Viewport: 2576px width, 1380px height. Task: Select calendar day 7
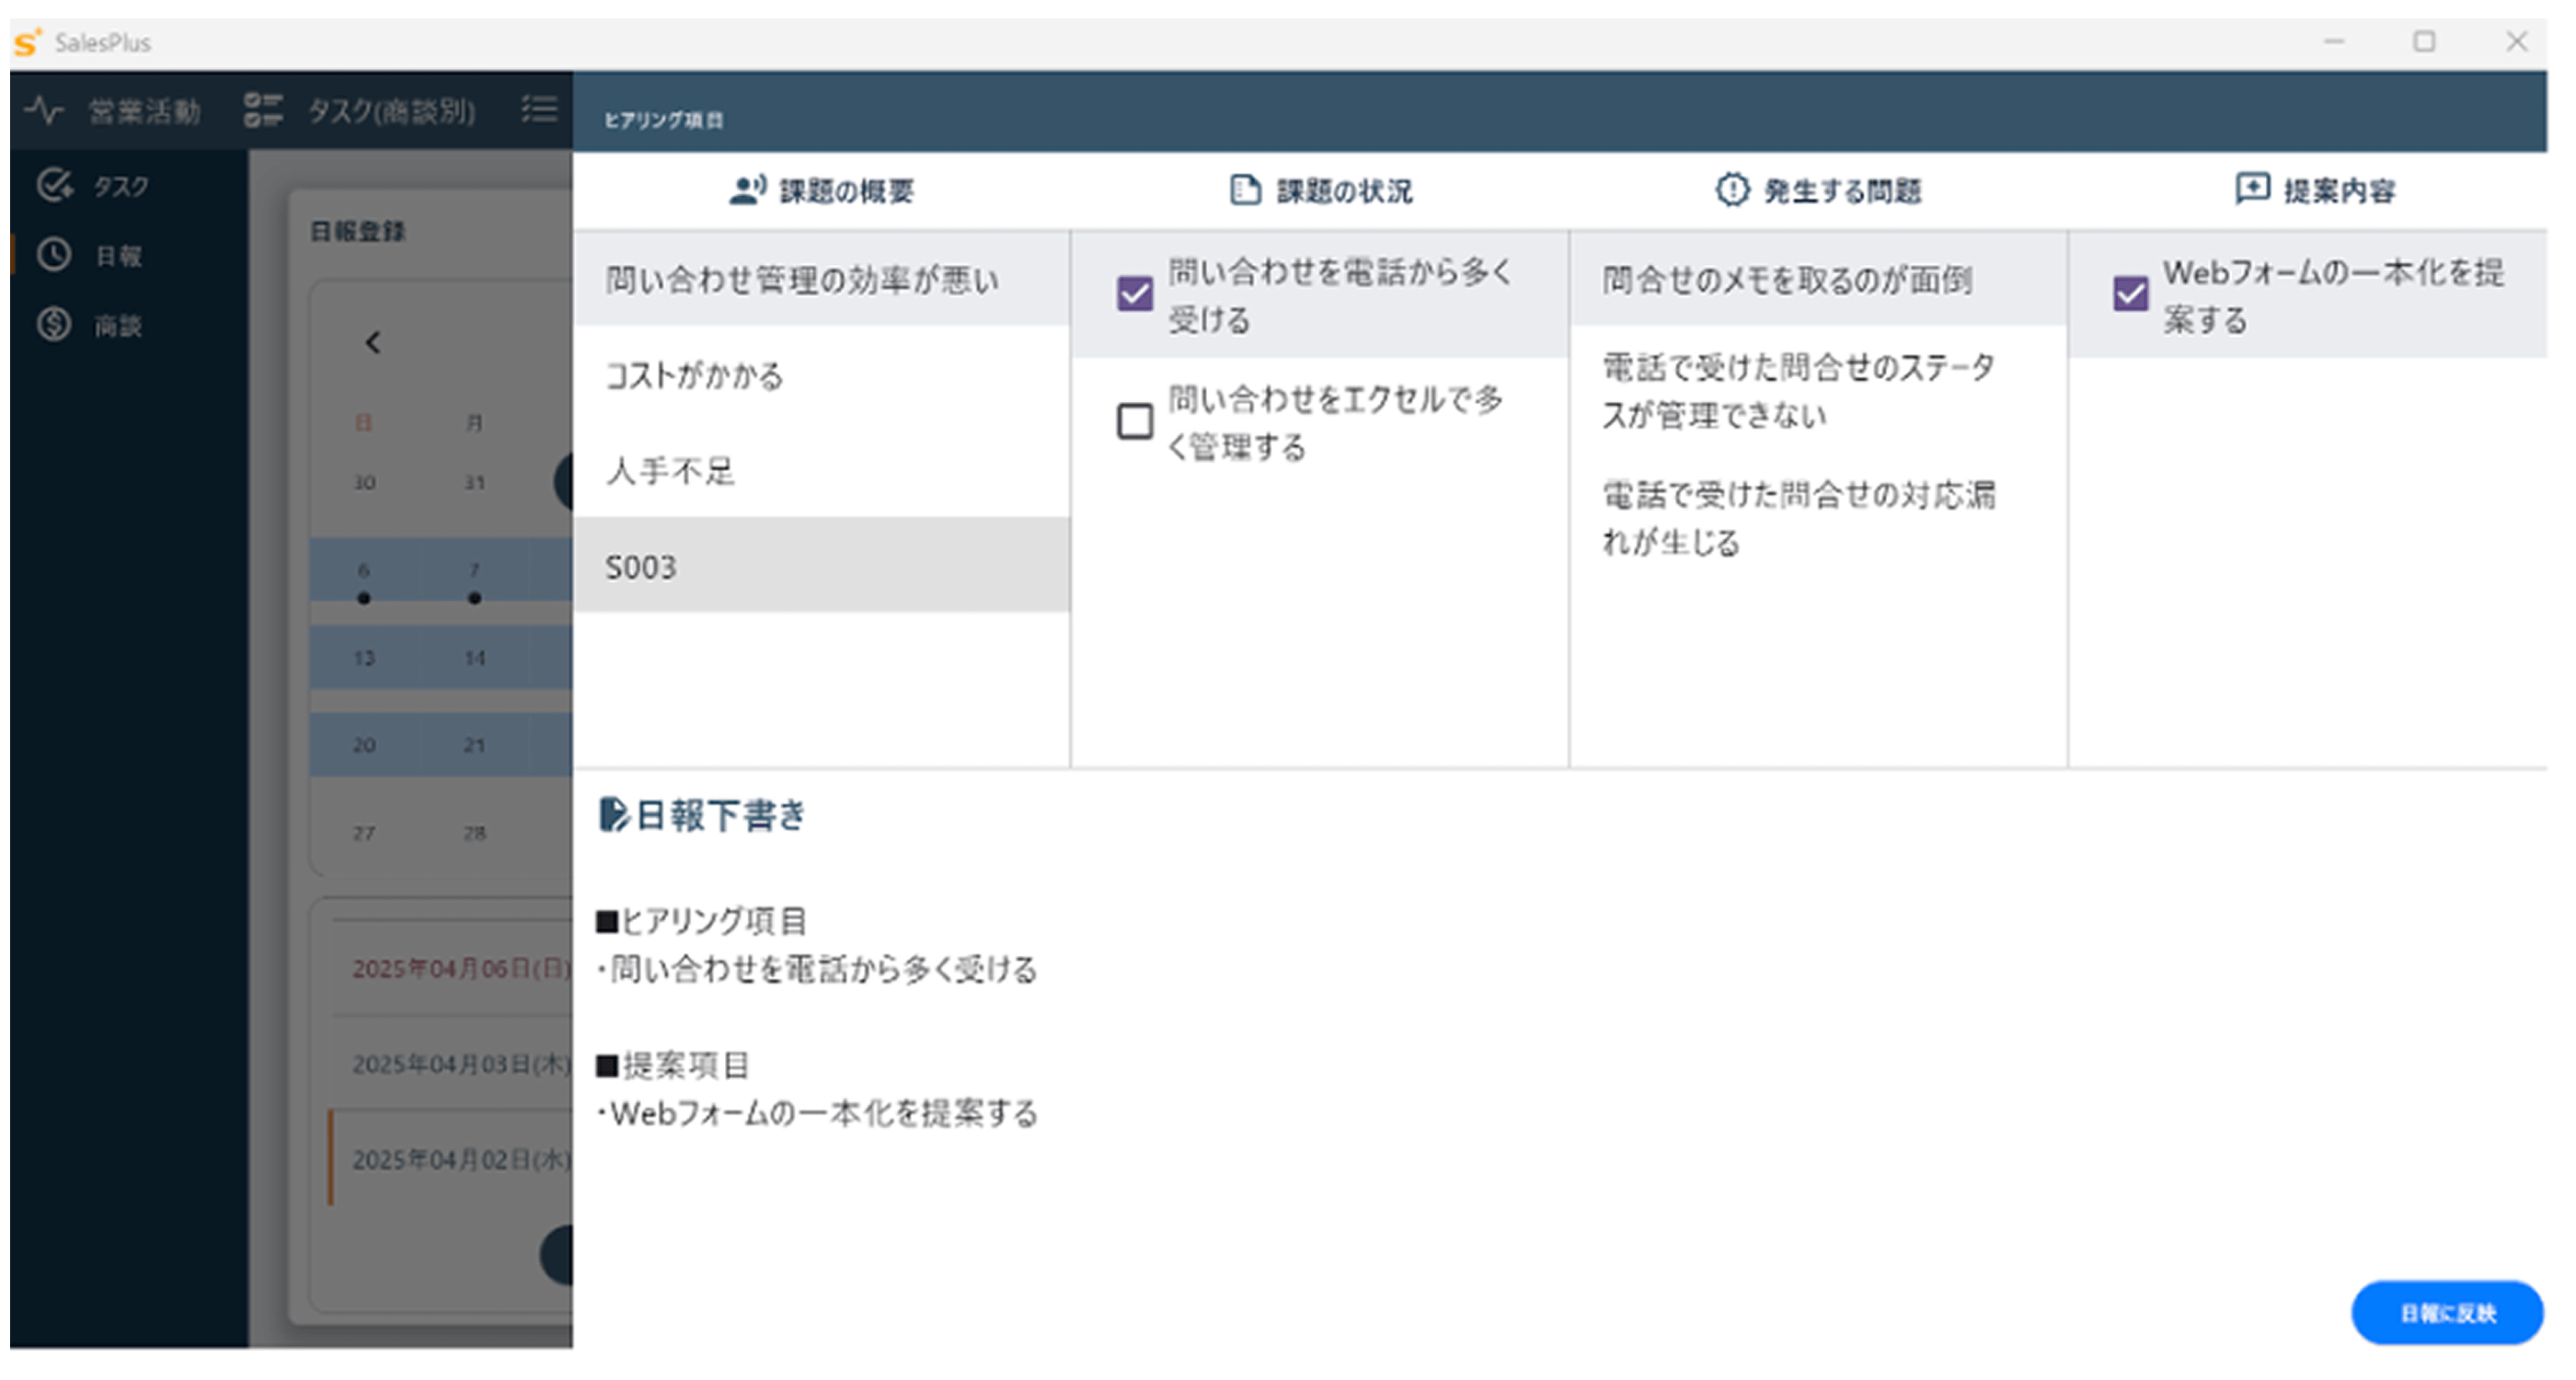pyautogui.click(x=475, y=570)
